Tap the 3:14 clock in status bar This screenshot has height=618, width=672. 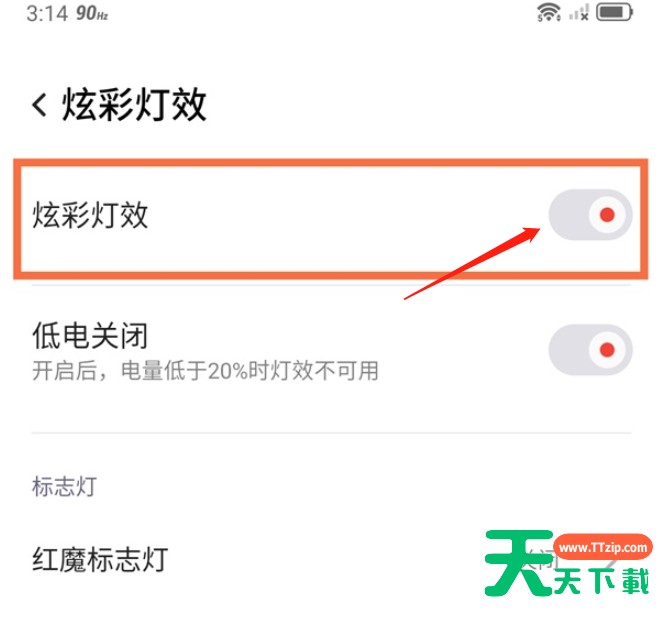point(47,13)
